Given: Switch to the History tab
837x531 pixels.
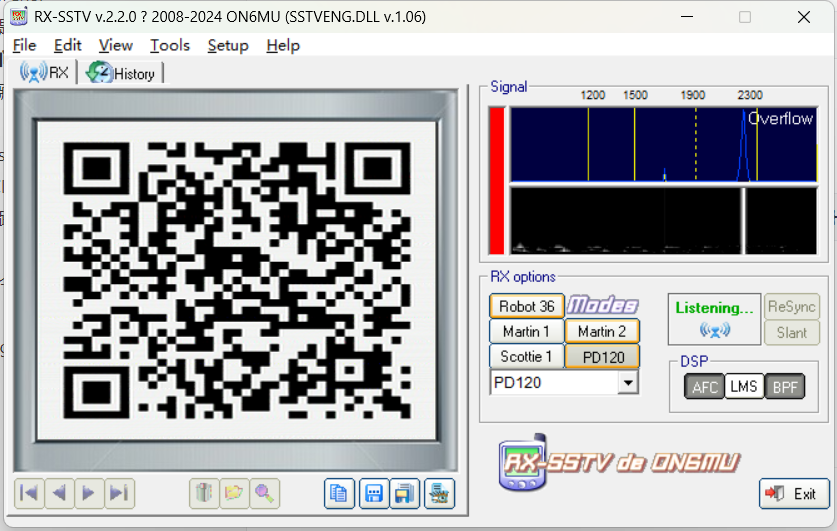Looking at the screenshot, I should [122, 73].
